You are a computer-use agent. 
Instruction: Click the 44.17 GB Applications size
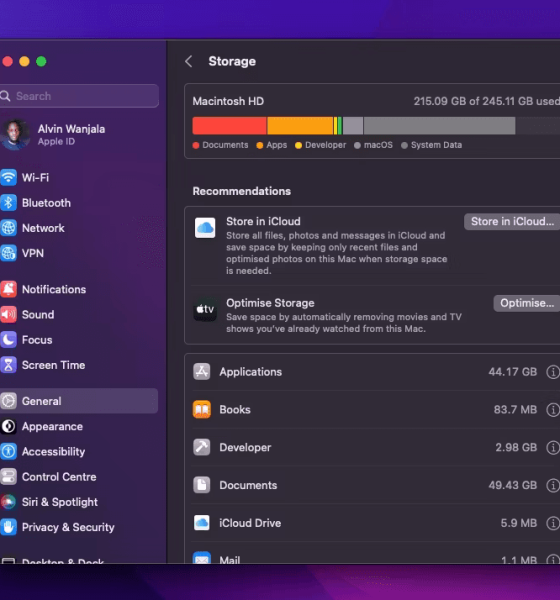pyautogui.click(x=513, y=372)
